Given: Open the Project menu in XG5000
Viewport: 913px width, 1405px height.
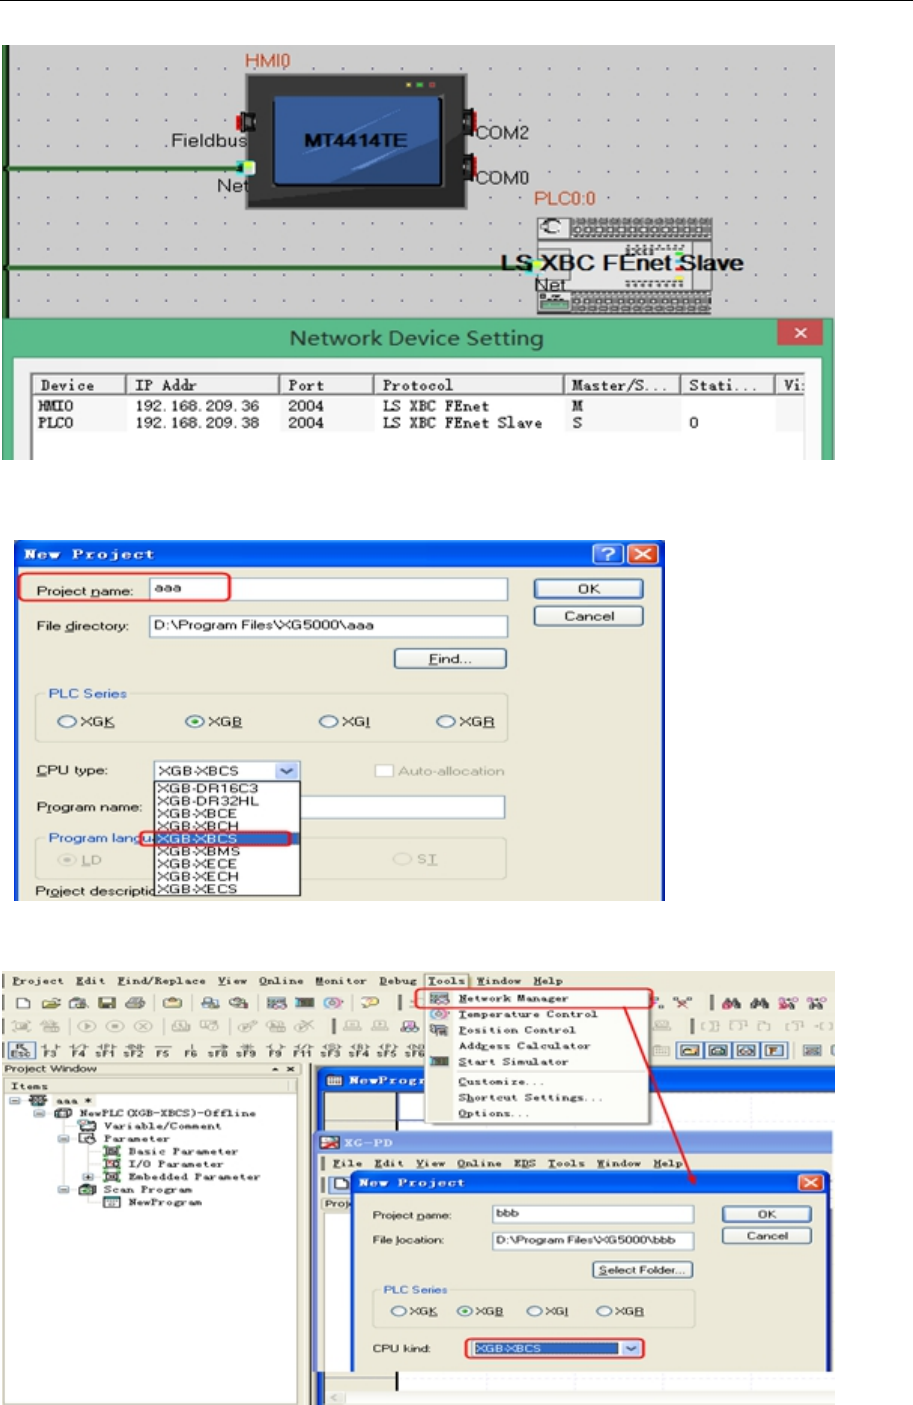Looking at the screenshot, I should click(38, 981).
